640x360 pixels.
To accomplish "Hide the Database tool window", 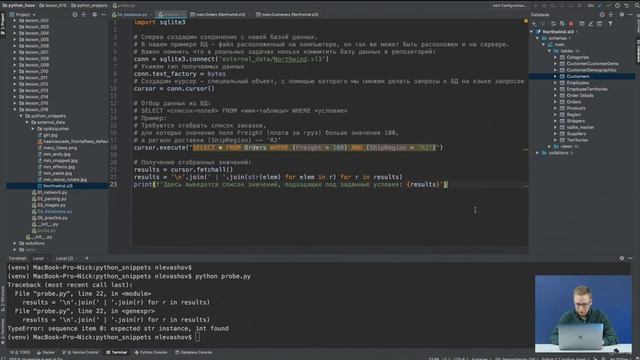I will point(631,15).
